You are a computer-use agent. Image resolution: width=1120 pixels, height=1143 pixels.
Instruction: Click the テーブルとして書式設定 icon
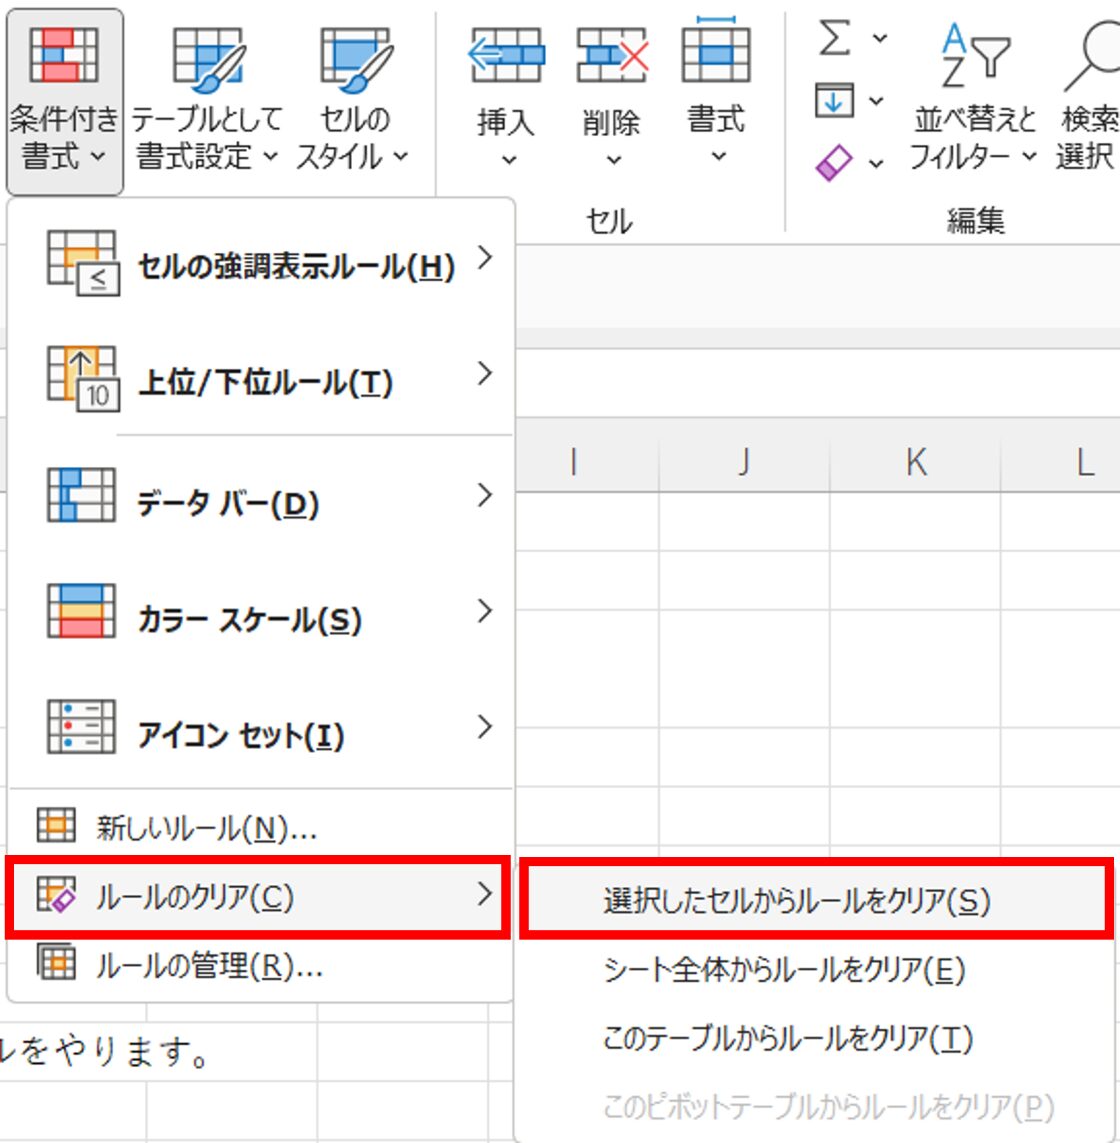[x=209, y=60]
